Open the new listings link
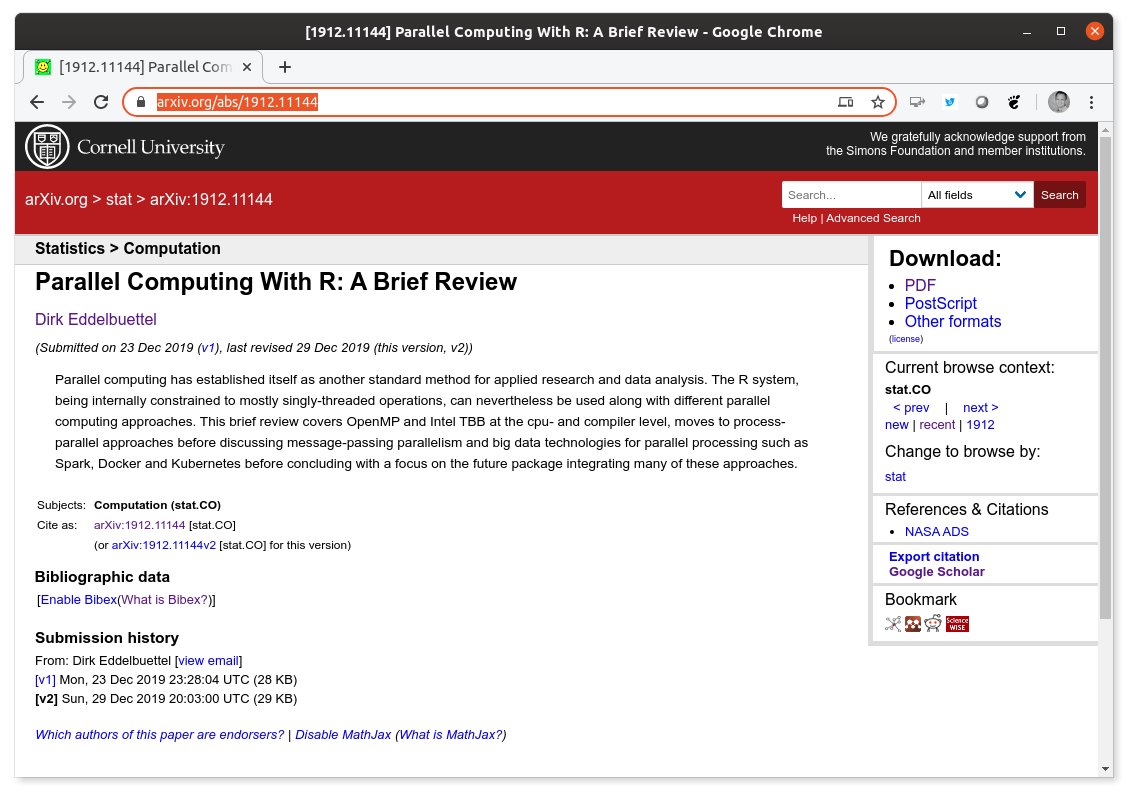The image size is (1132, 796). click(x=897, y=425)
